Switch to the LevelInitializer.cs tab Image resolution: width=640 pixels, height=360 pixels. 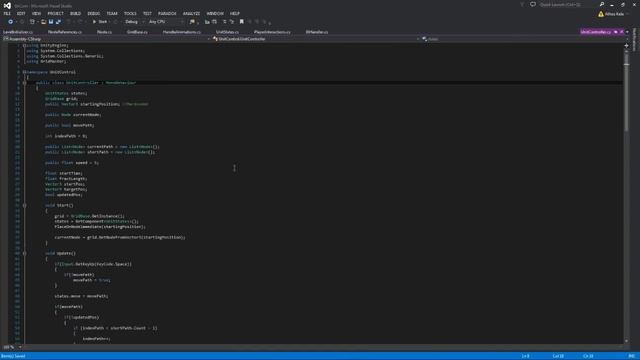click(18, 32)
